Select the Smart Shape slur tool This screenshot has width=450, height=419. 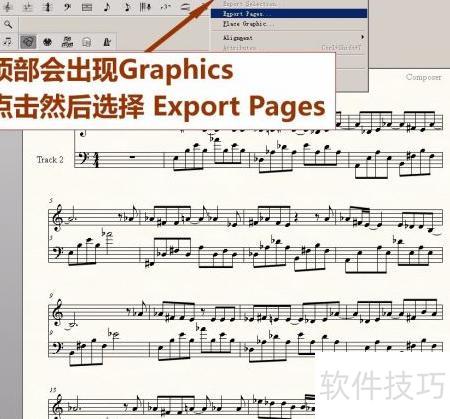185,7
